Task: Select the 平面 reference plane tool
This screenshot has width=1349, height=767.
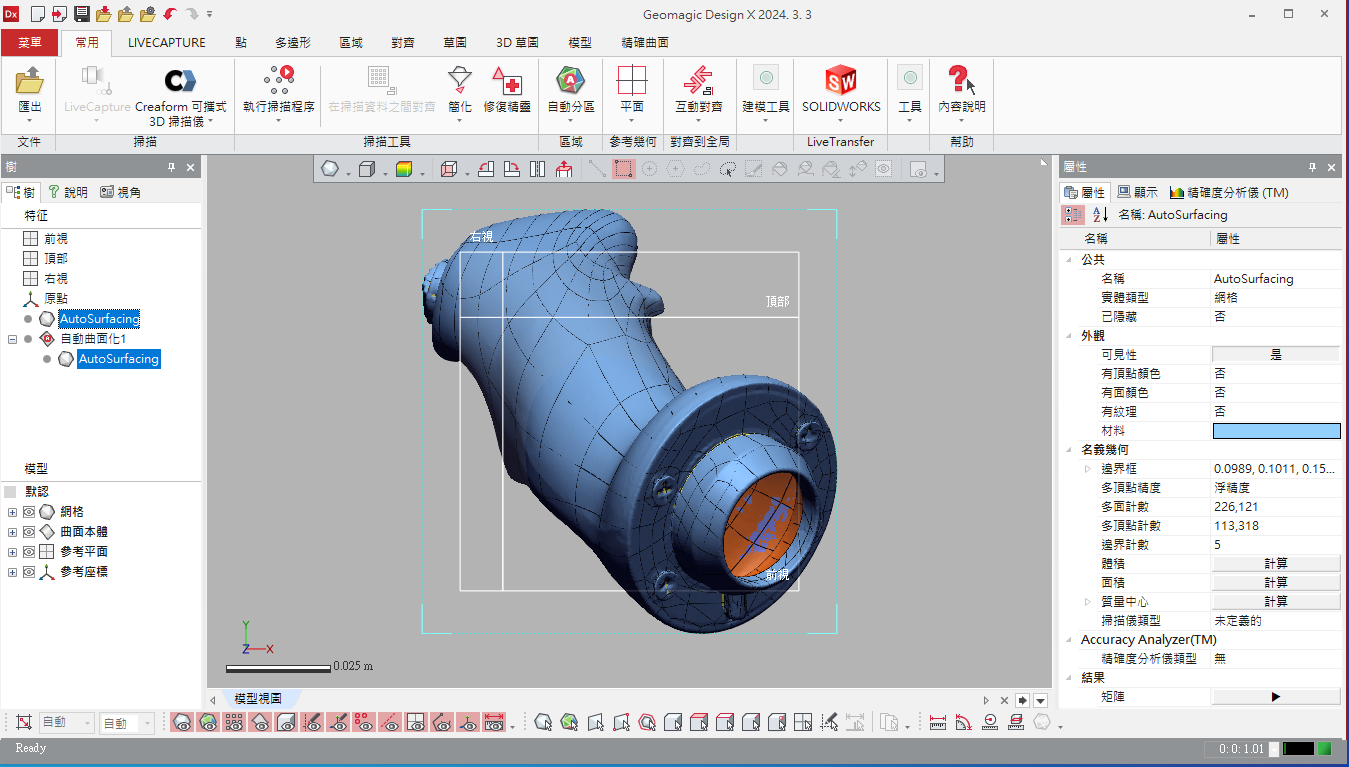Action: [632, 90]
